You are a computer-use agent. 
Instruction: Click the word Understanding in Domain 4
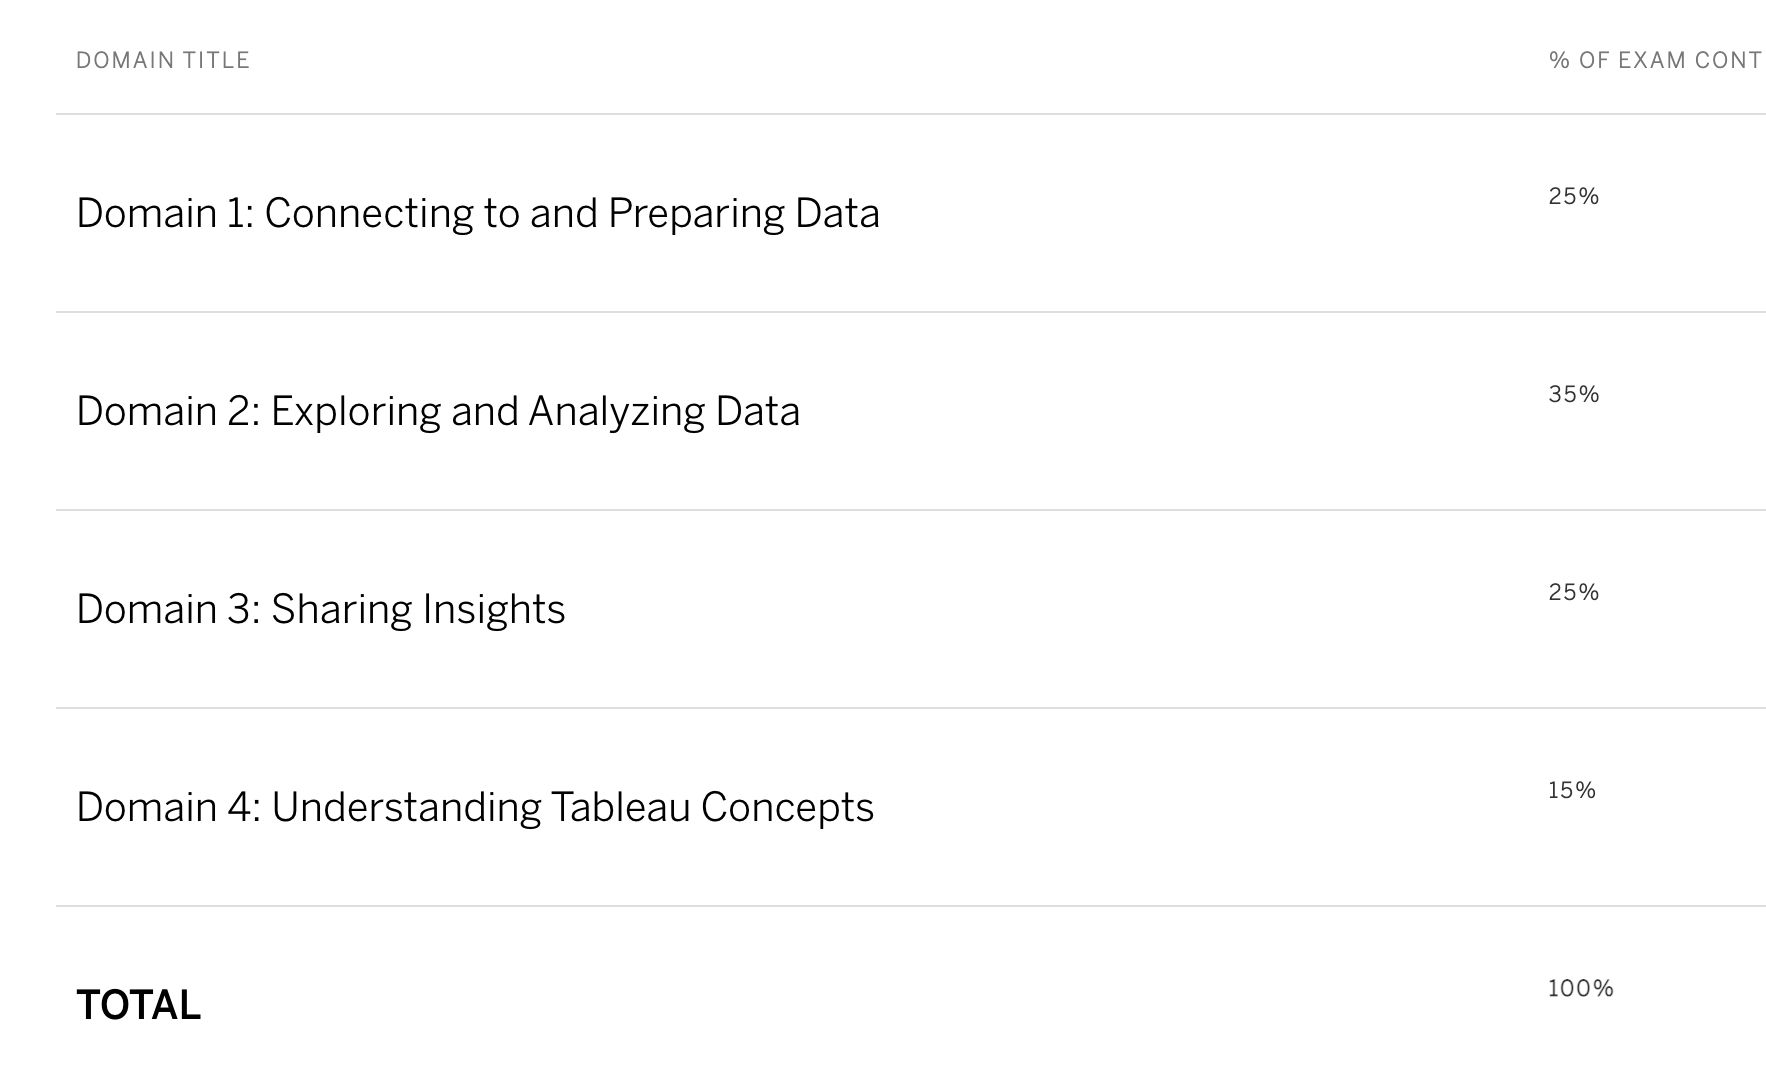pyautogui.click(x=406, y=809)
